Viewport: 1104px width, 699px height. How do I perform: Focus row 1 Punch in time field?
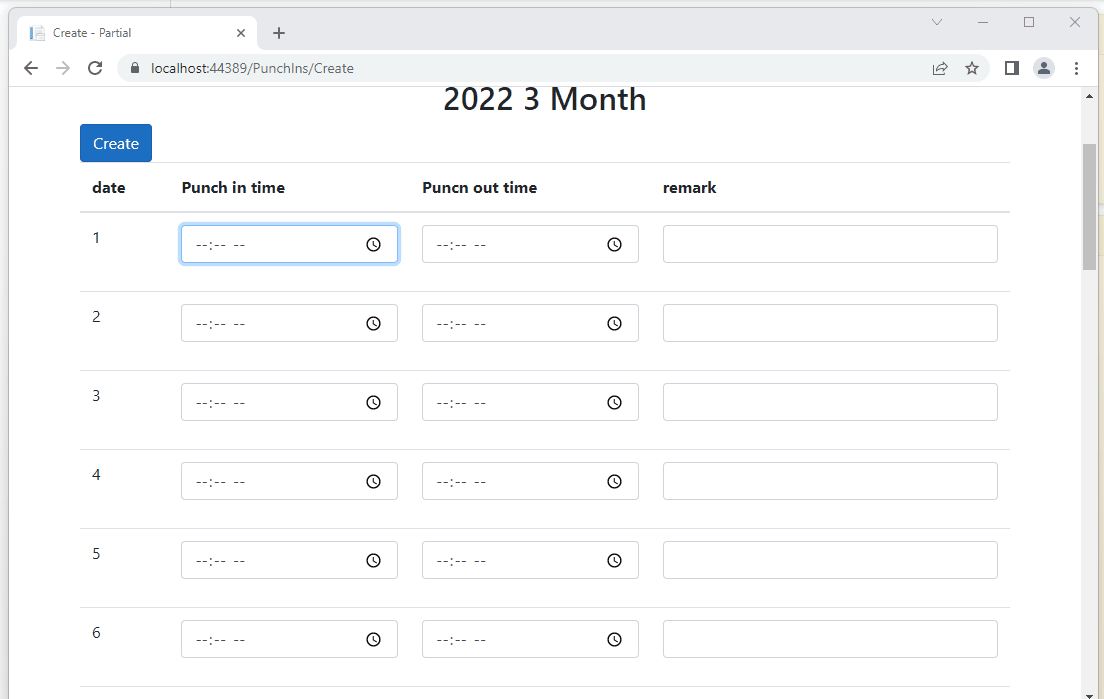click(x=289, y=244)
